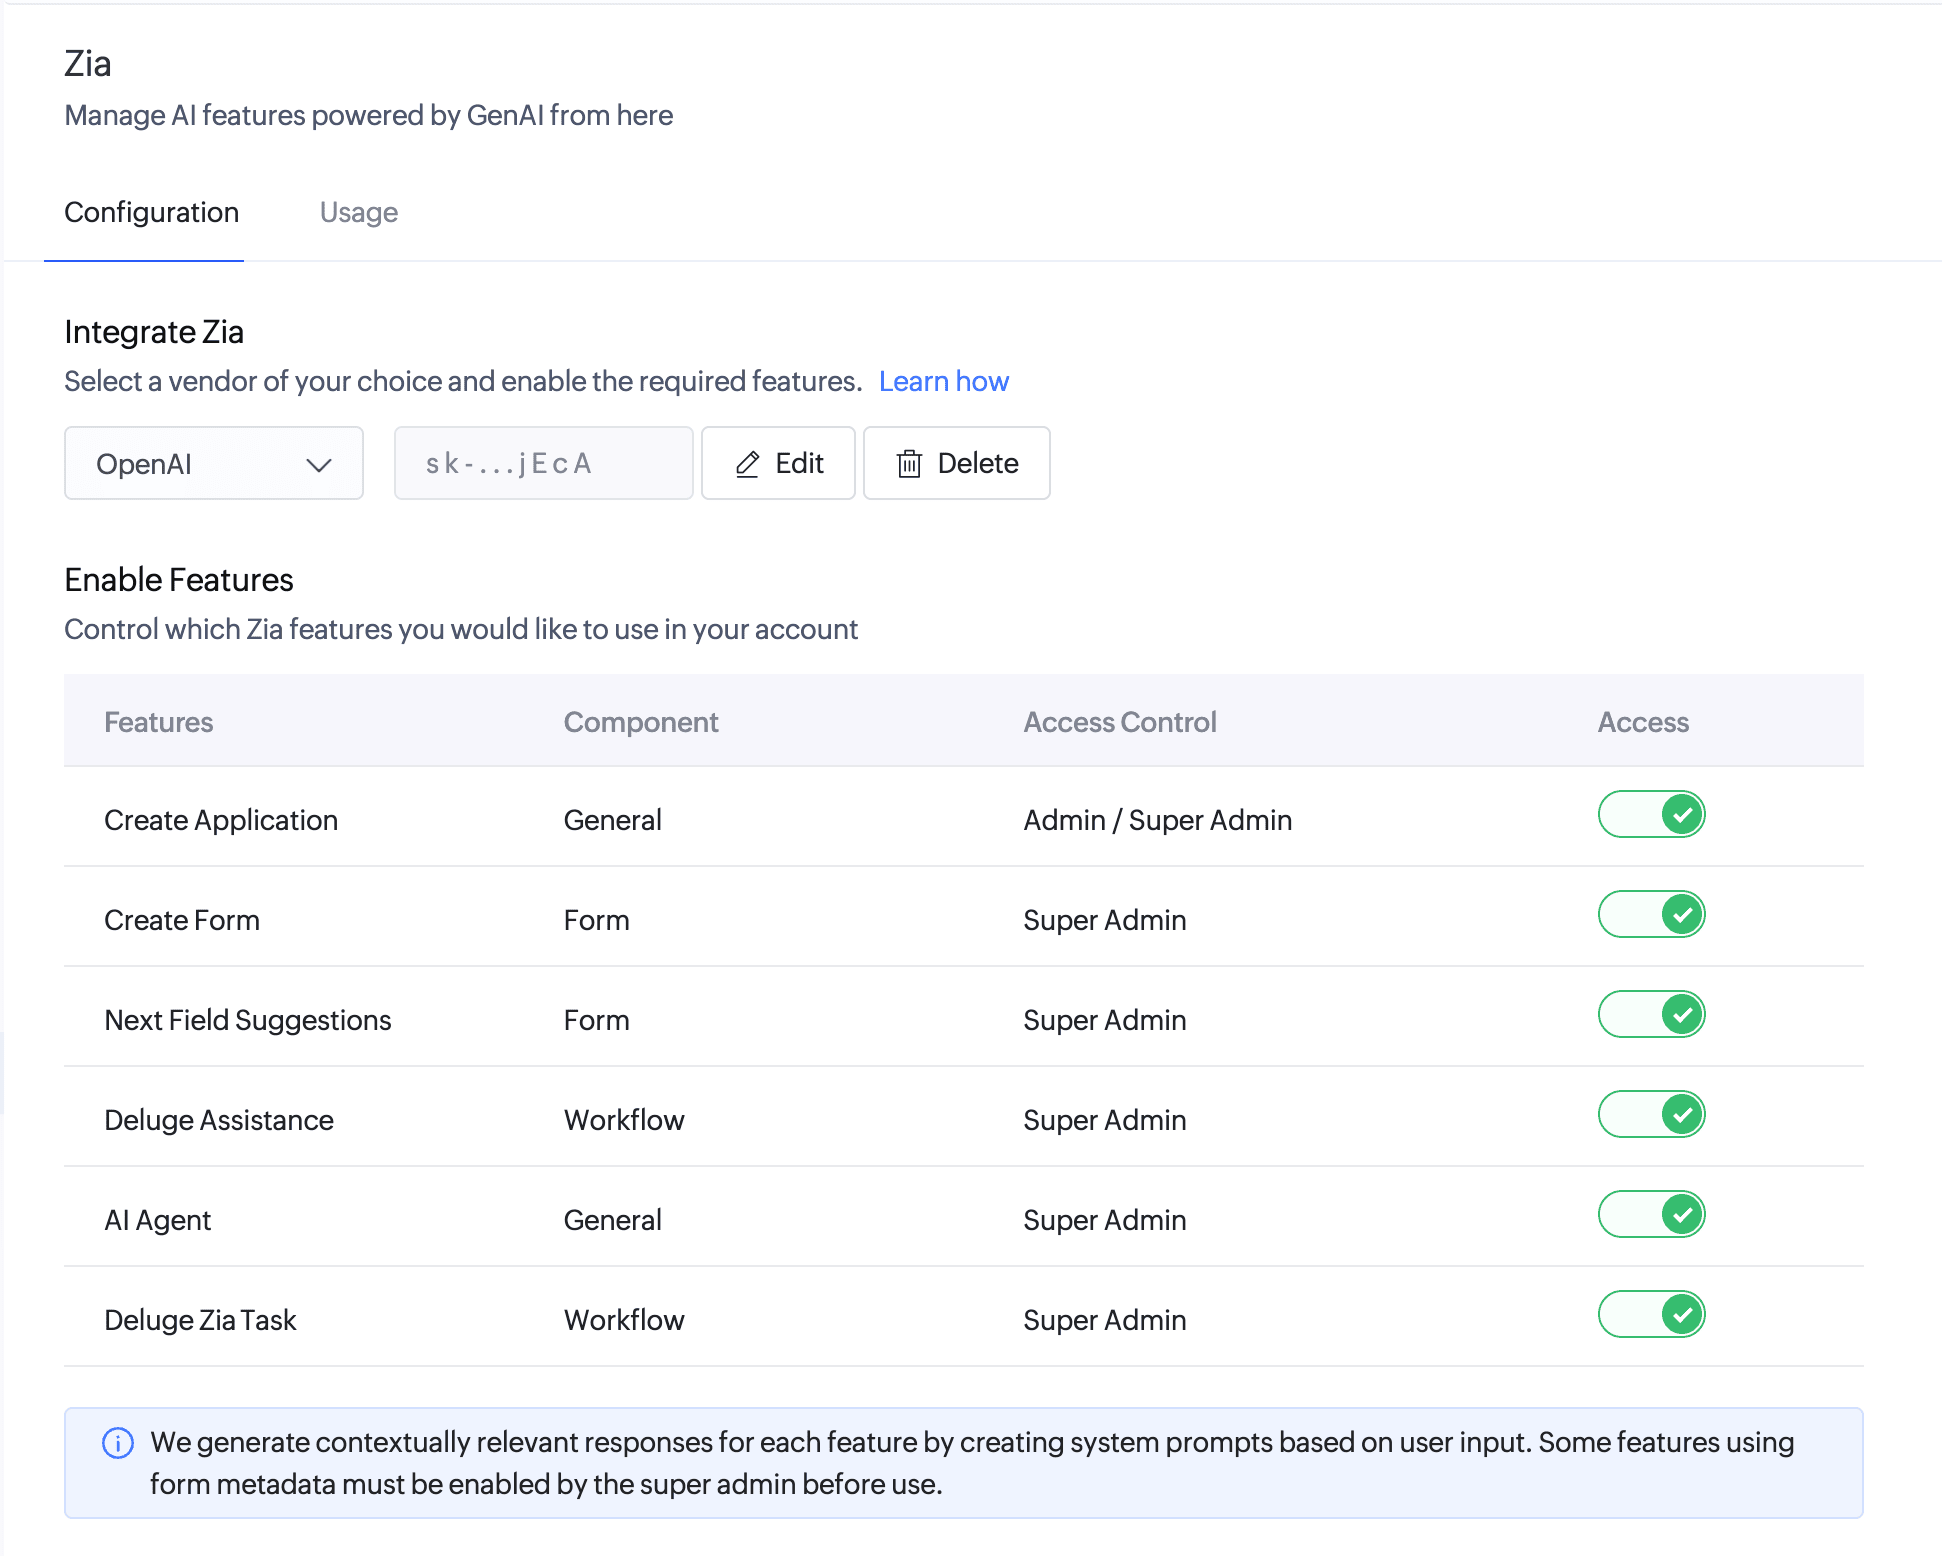Screen dimensions: 1942x1556
Task: Toggle Deluge Assistance access switch
Action: (x=1651, y=1114)
